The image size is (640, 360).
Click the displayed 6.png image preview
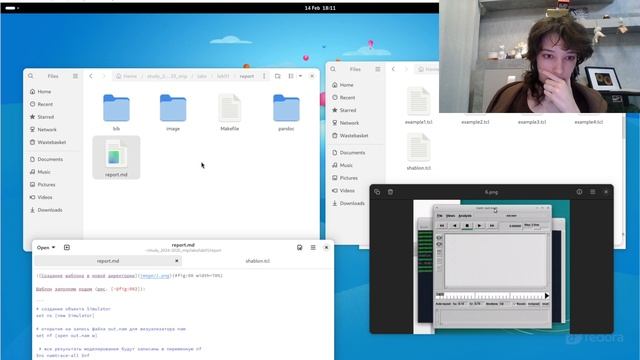pyautogui.click(x=491, y=267)
